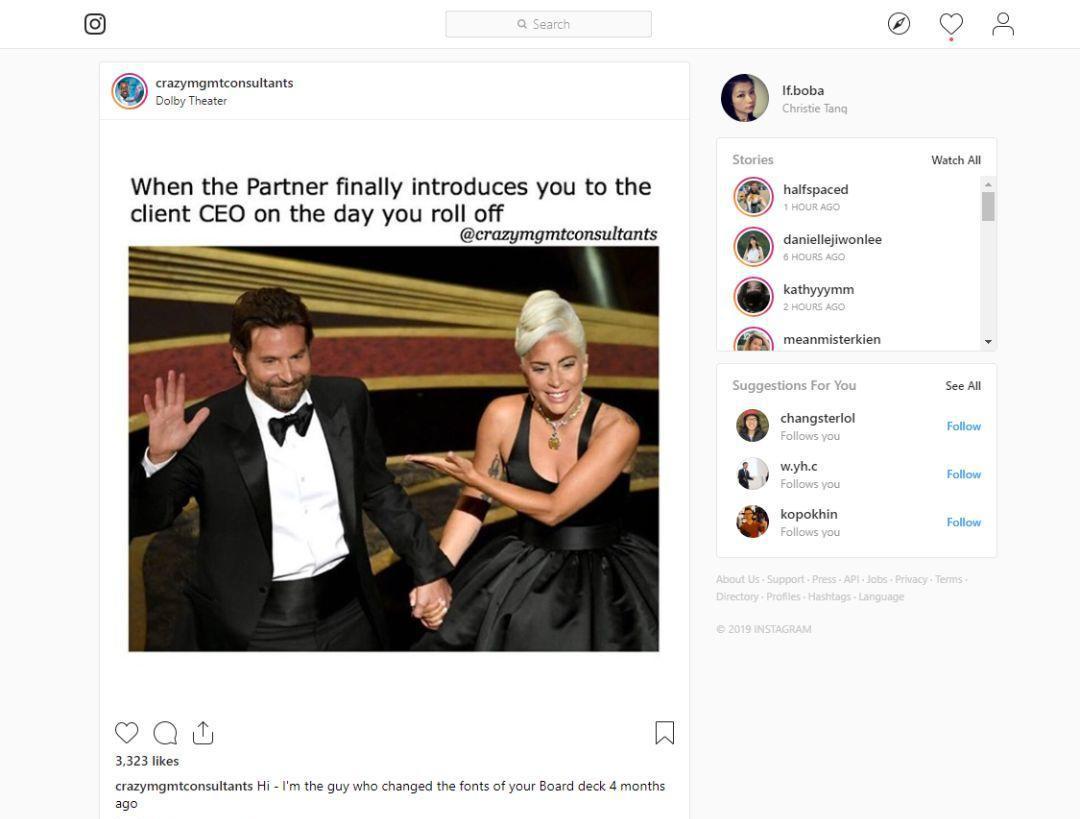
Task: Open halfspaced story avatar
Action: [x=754, y=197]
